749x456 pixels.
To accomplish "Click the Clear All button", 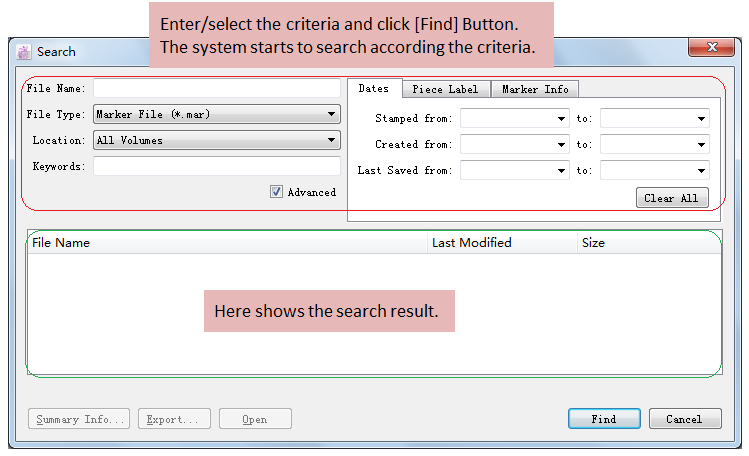I will [x=672, y=198].
